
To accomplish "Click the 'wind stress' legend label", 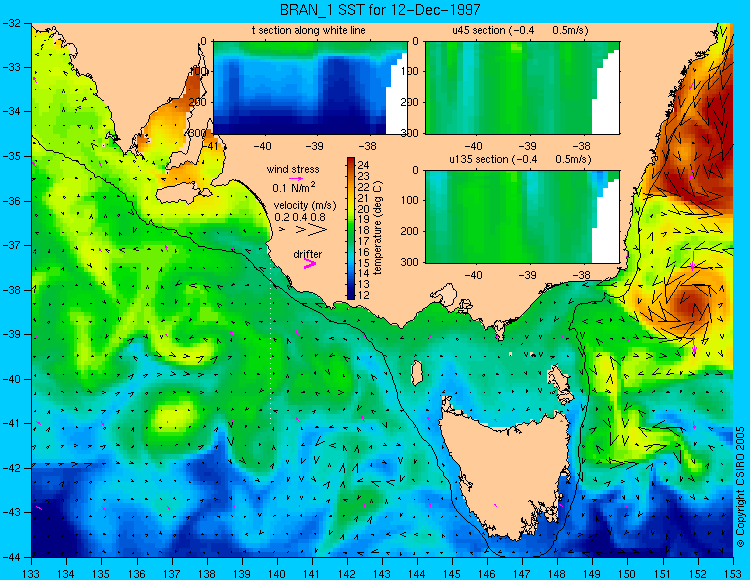I will [293, 169].
